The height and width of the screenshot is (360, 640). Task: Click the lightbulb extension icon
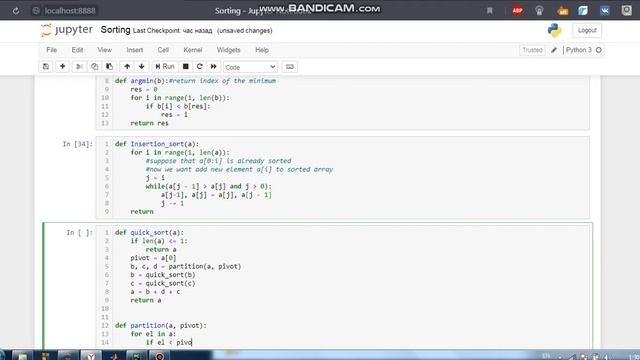pyautogui.click(x=539, y=11)
